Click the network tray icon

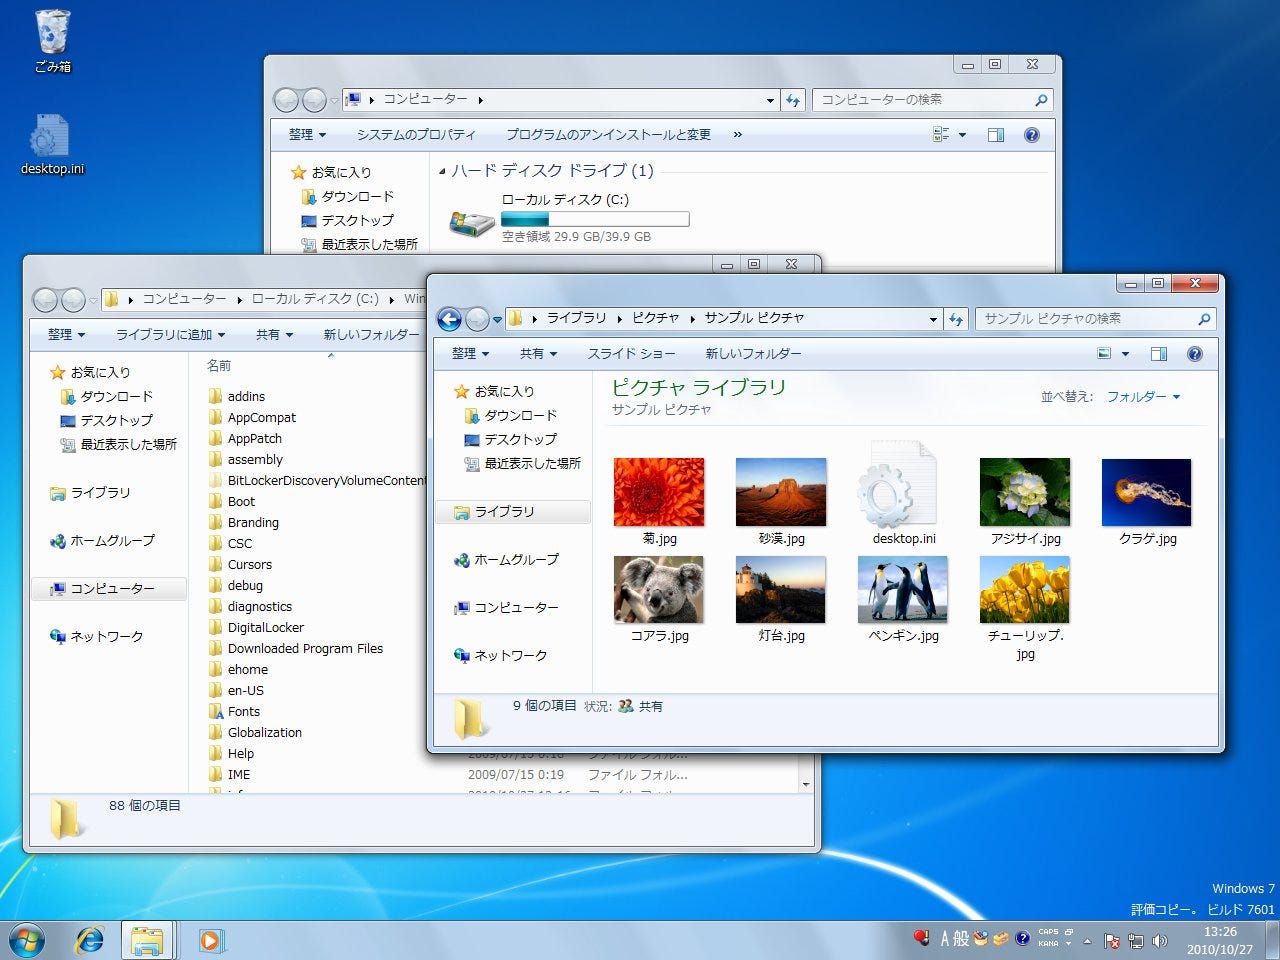pyautogui.click(x=1136, y=940)
